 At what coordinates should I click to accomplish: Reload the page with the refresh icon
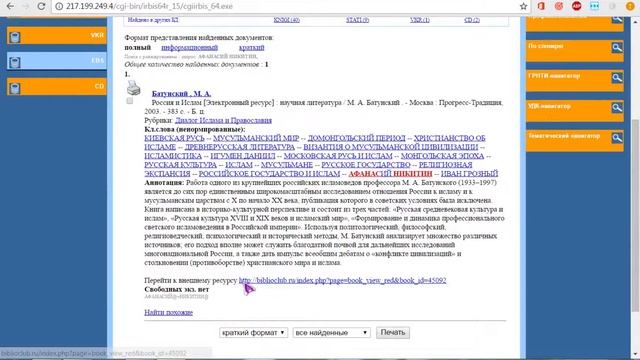41,6
